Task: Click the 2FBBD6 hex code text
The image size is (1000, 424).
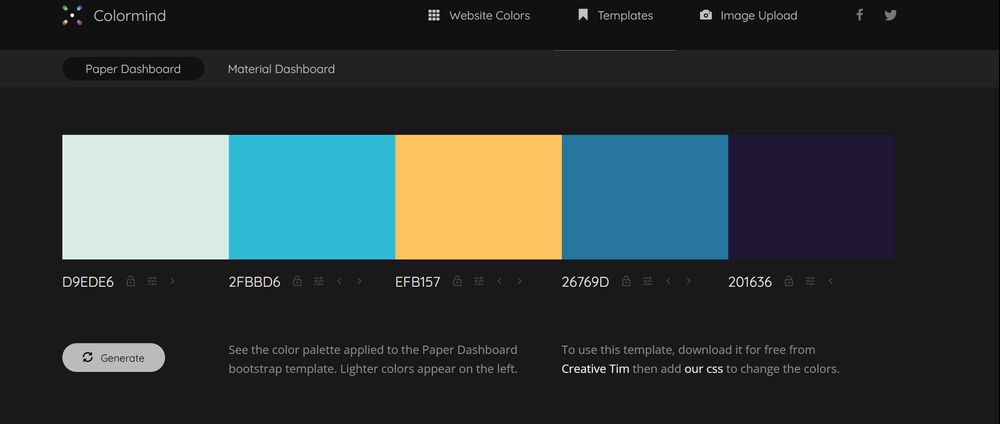Action: [254, 282]
